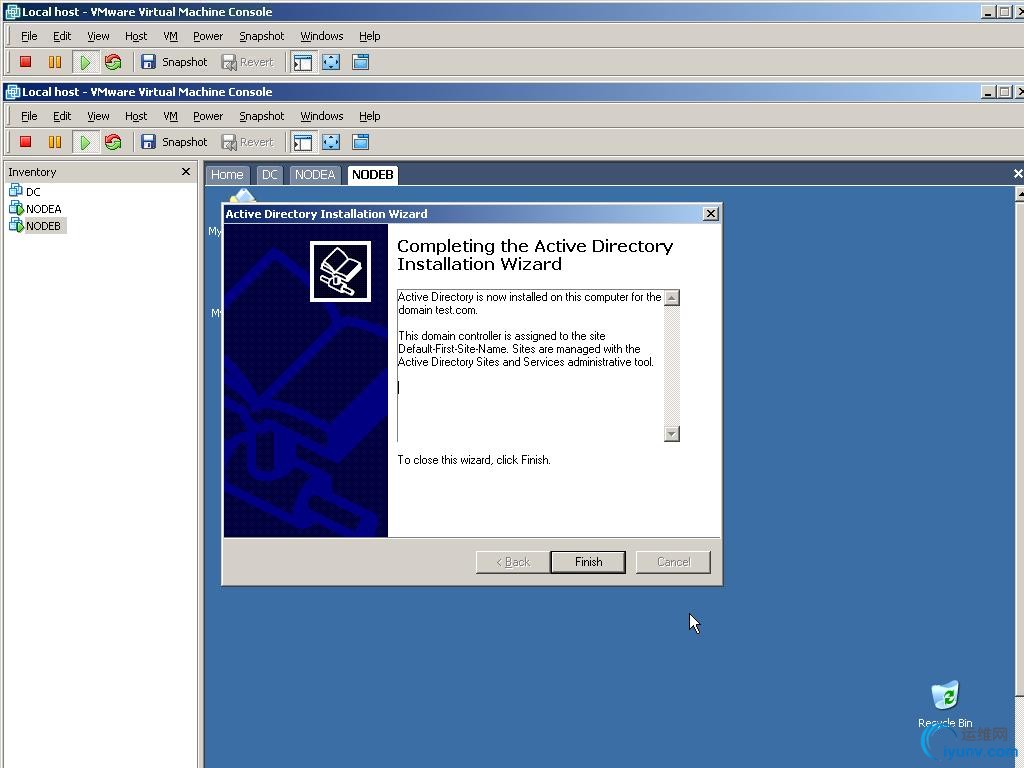Click Revert toolbar button in background console window
Viewport: 1024px width, 768px height.
tap(248, 62)
